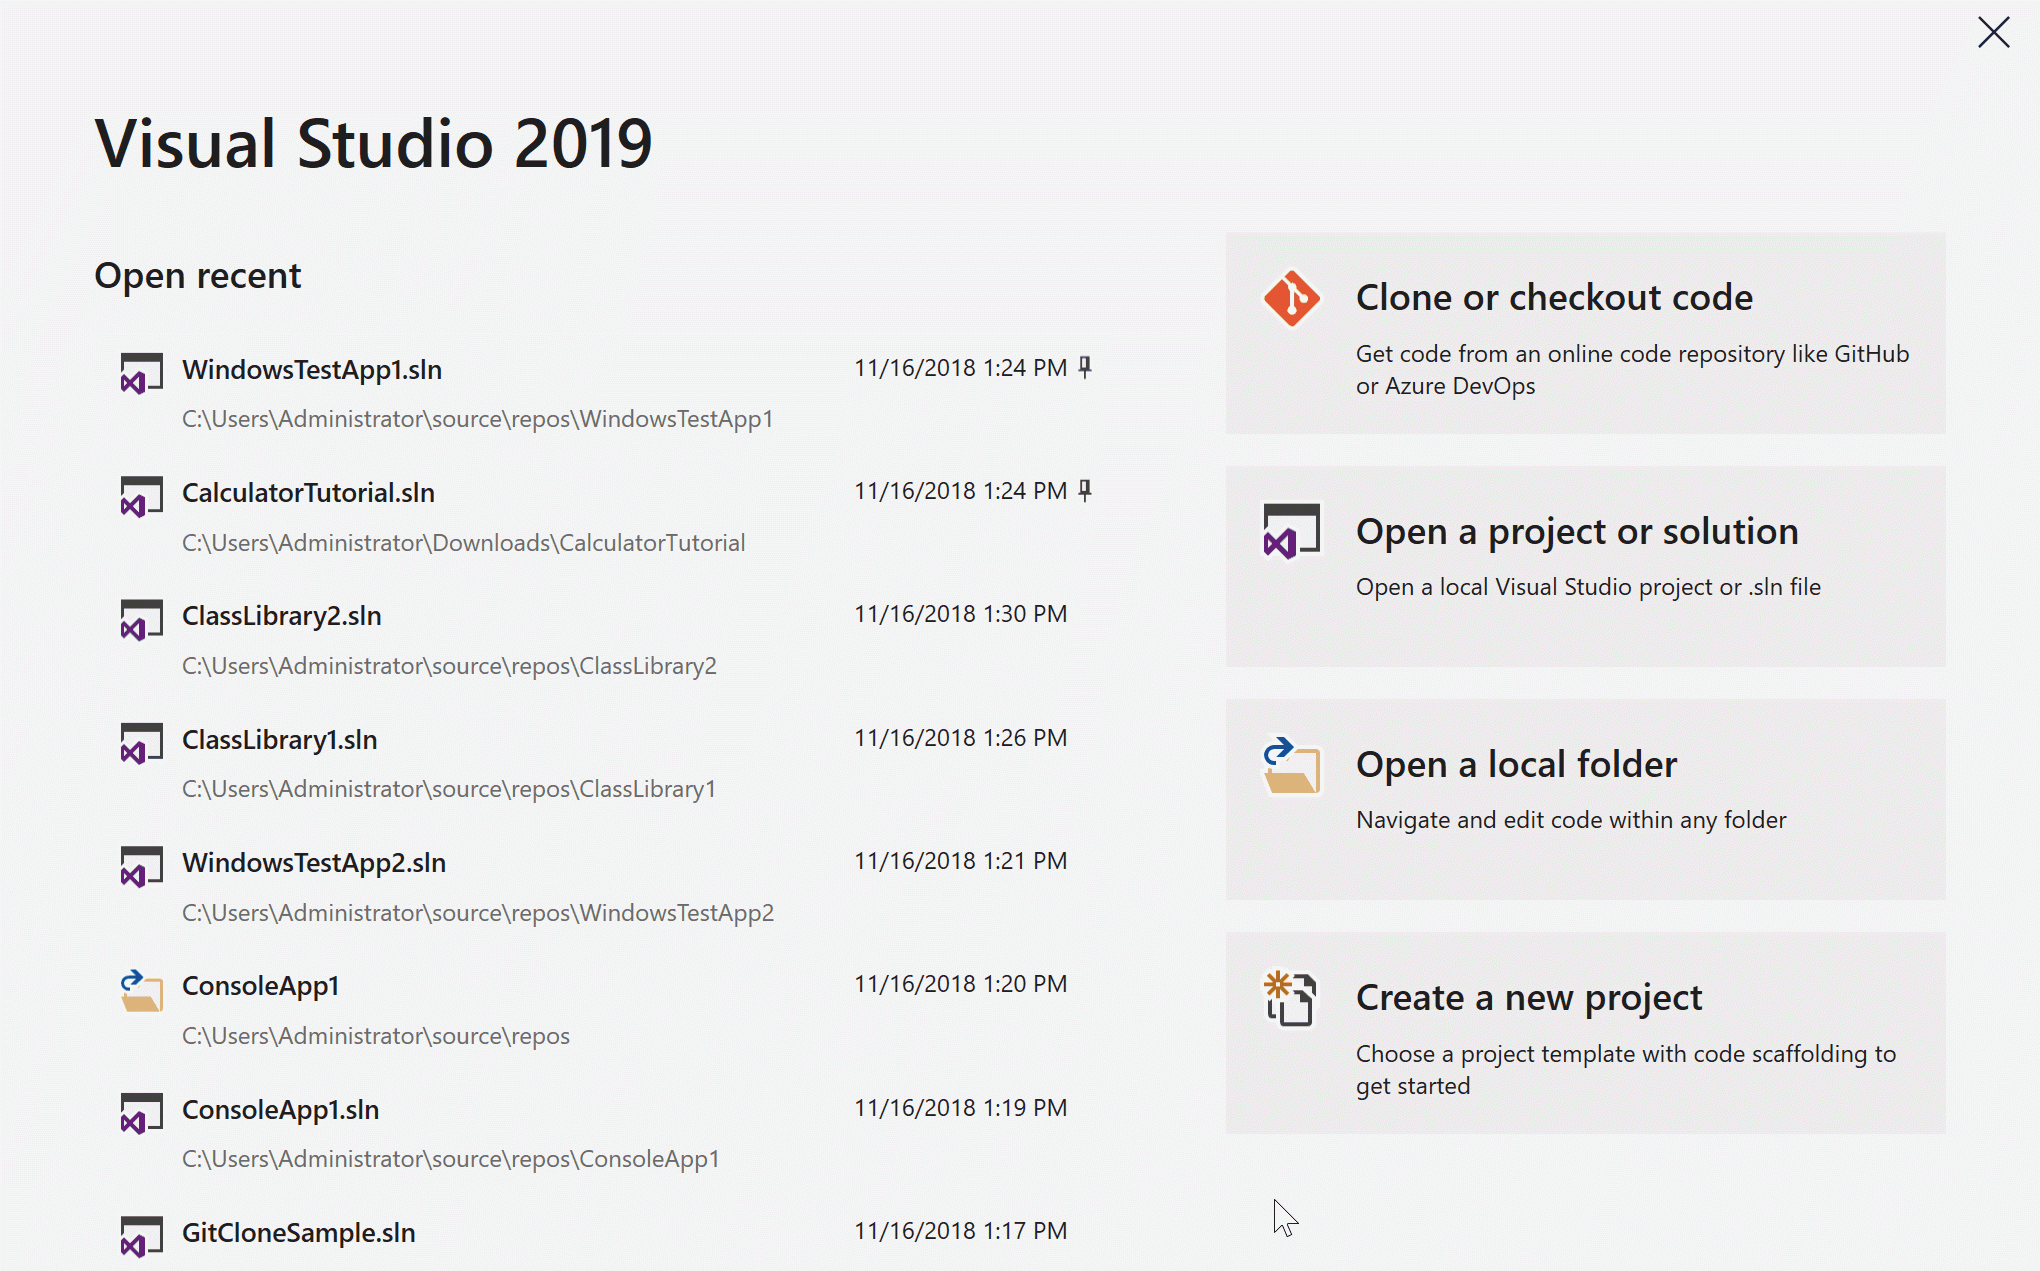Click the Visual Studio icon on Open a project or solution

point(1291,531)
